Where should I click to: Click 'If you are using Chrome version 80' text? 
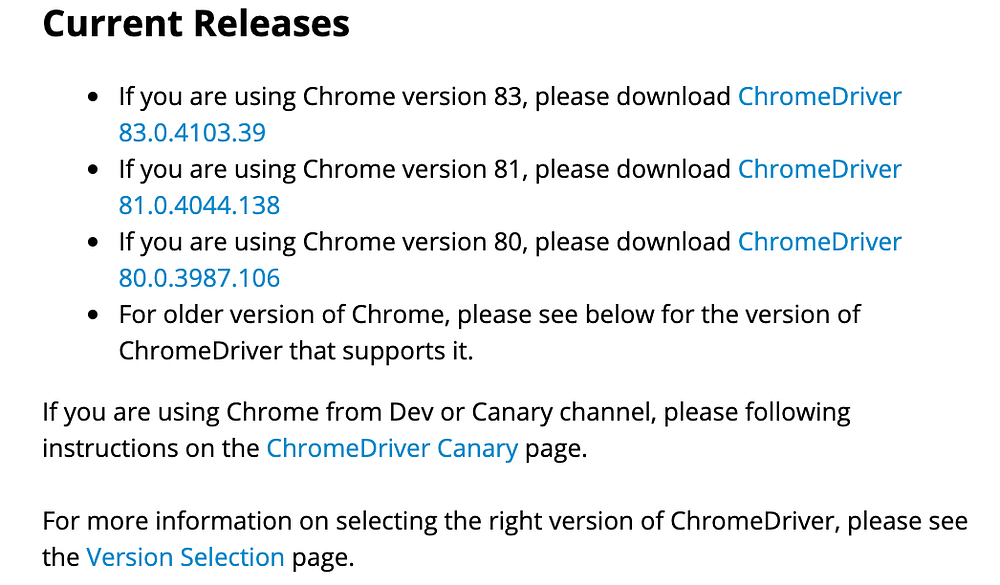tap(323, 242)
